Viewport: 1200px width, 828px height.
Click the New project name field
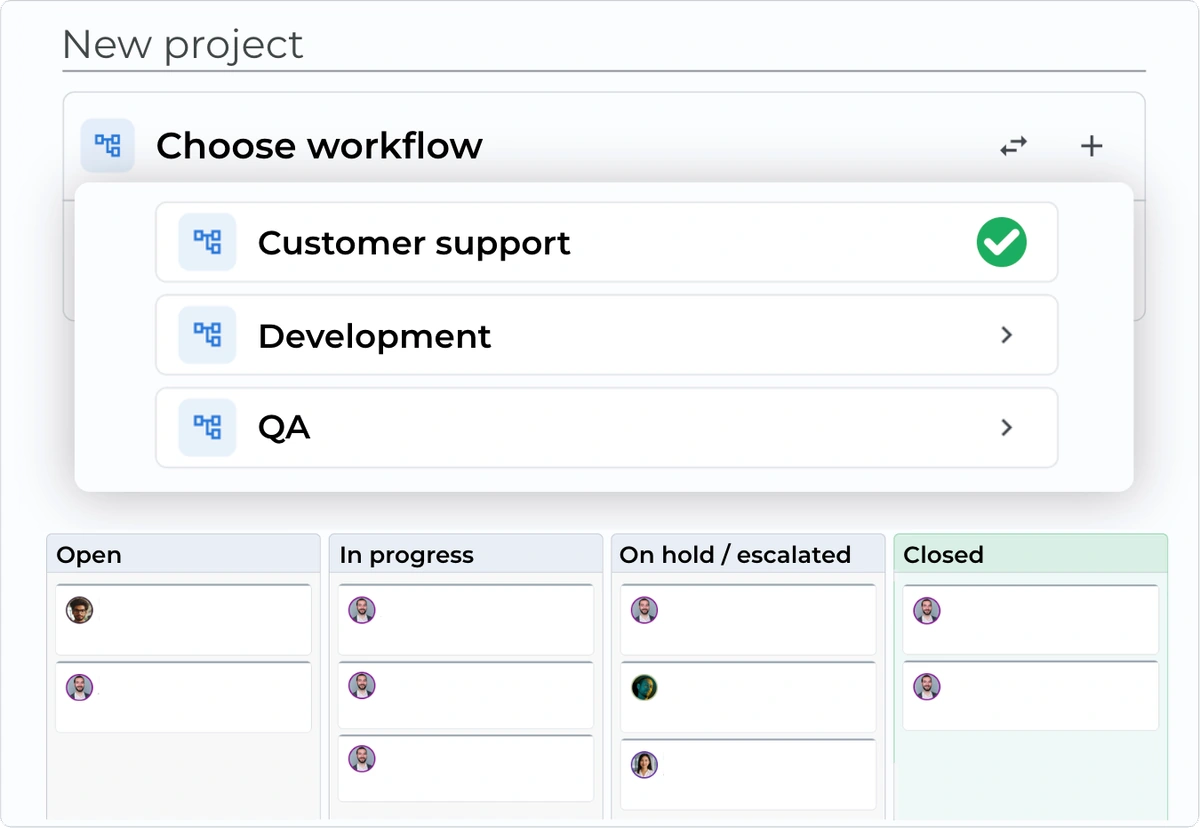[x=604, y=45]
